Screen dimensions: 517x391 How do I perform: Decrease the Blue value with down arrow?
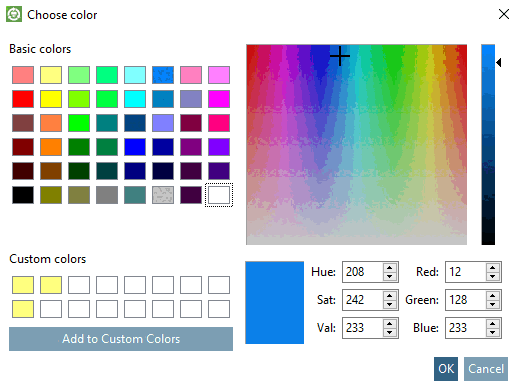point(492,332)
